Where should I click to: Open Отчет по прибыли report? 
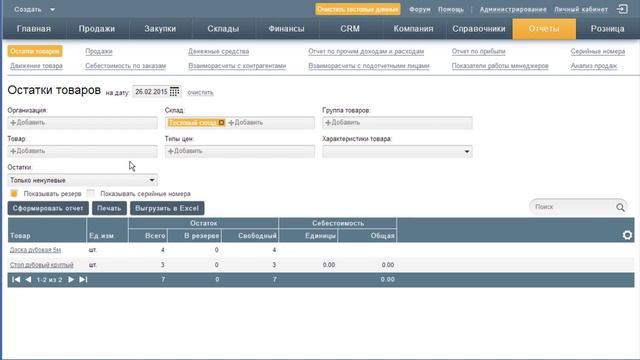478,51
